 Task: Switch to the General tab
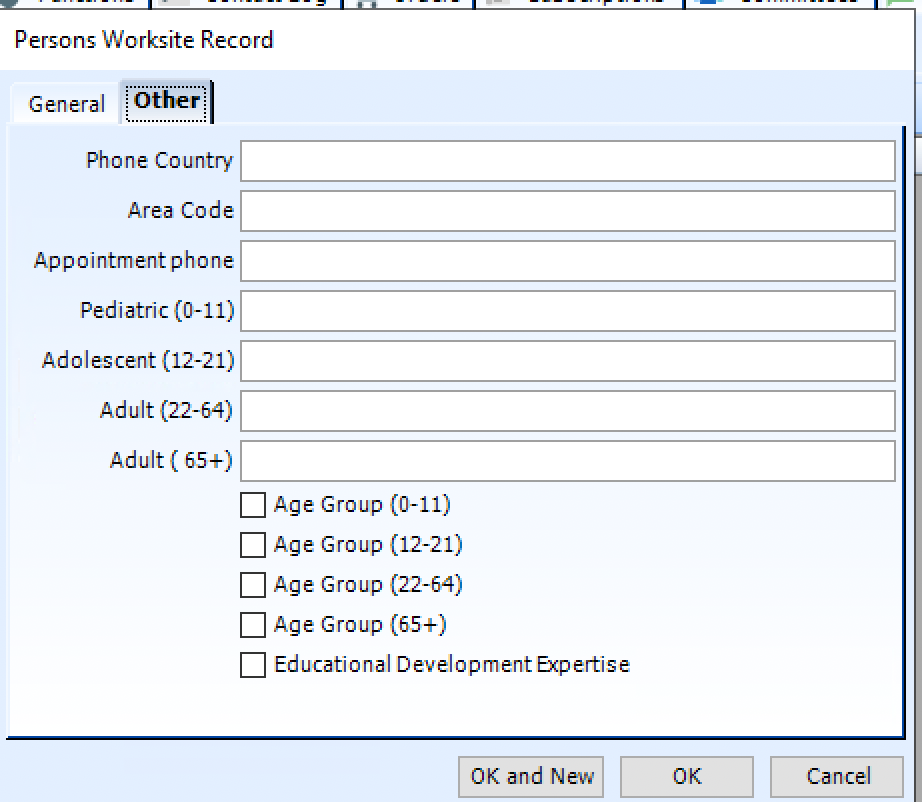(x=65, y=103)
